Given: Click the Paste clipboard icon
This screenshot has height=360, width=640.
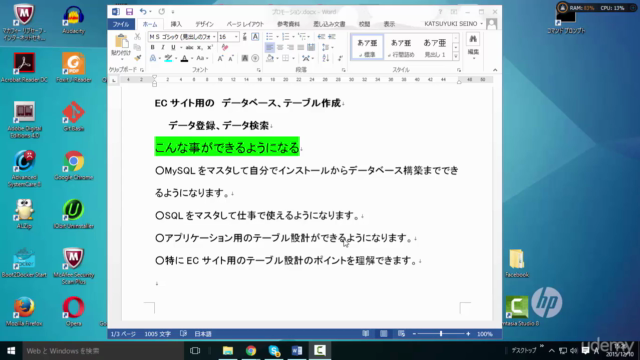Looking at the screenshot, I should [121, 42].
